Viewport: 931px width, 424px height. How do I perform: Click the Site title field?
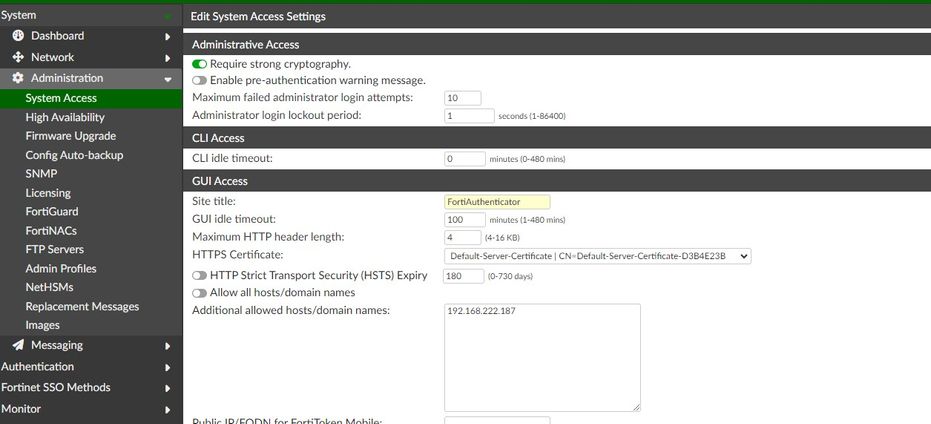tap(497, 202)
